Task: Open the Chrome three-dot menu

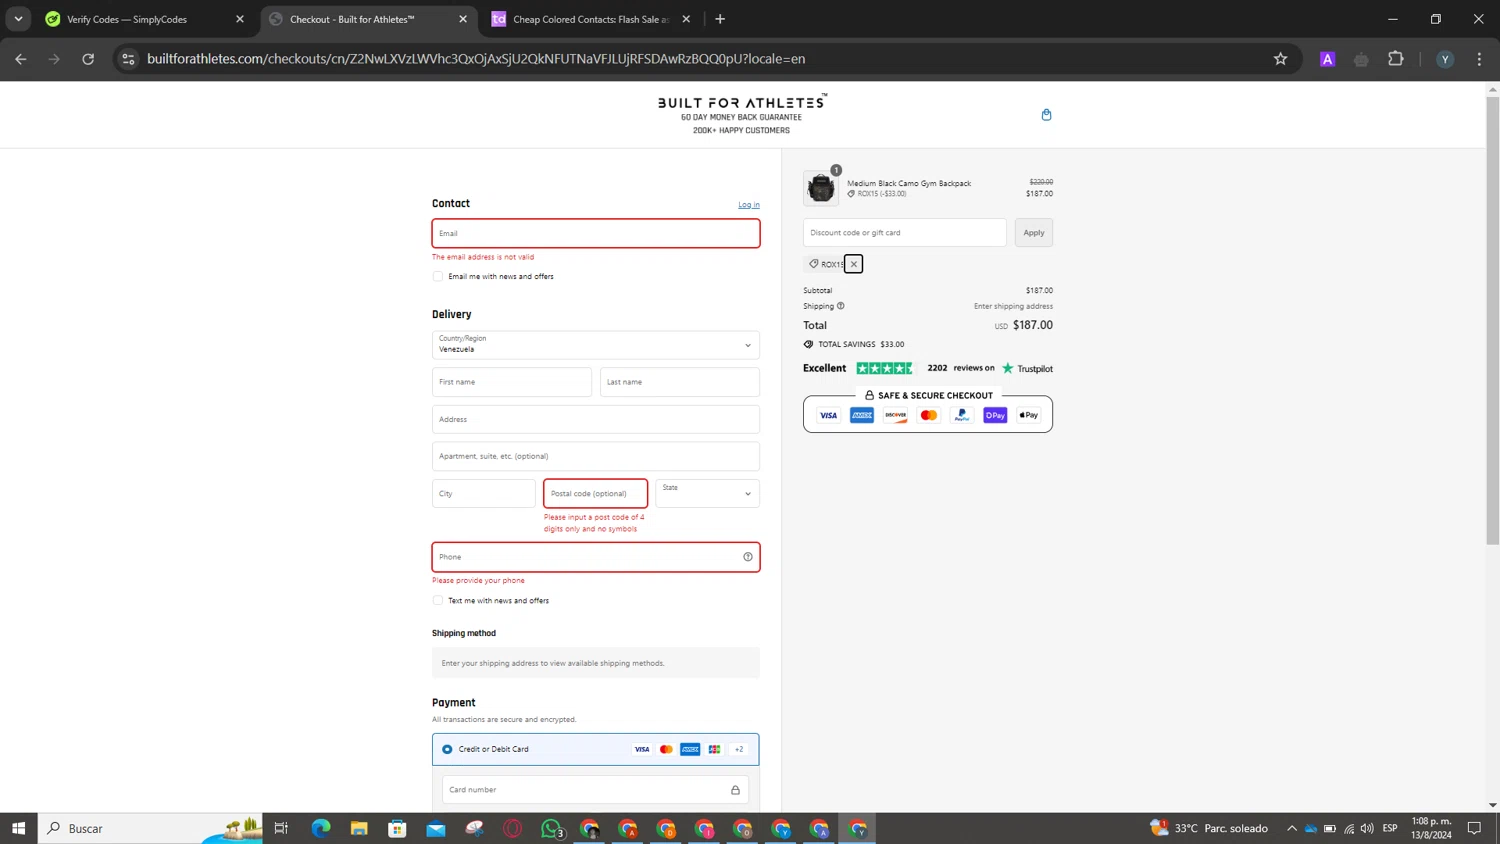Action: coord(1479,59)
